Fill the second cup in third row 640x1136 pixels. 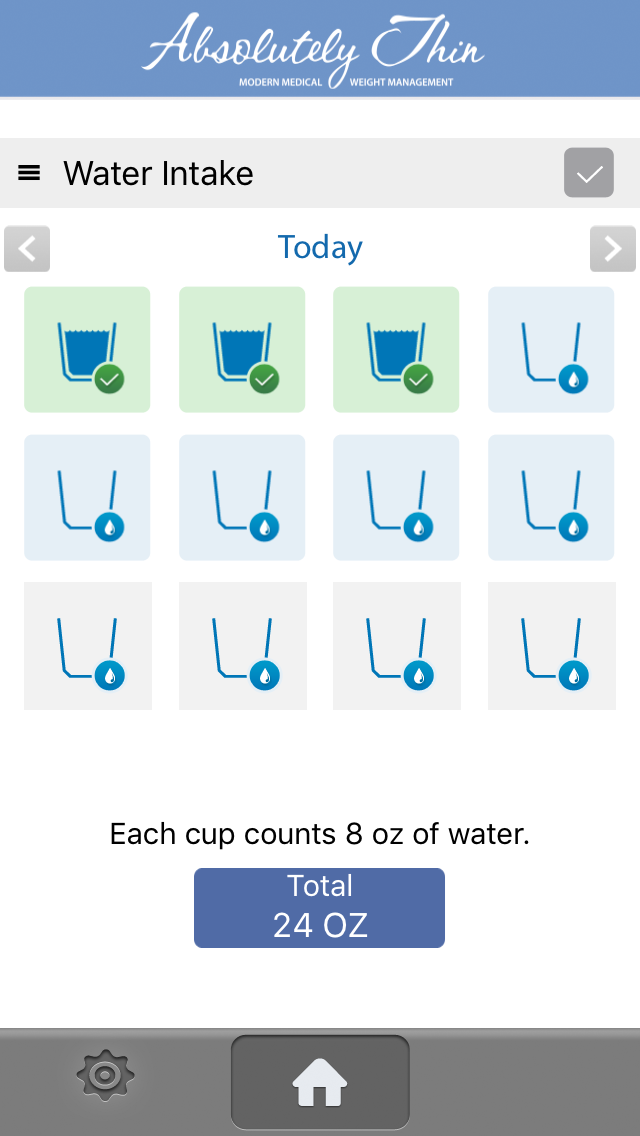pos(242,646)
